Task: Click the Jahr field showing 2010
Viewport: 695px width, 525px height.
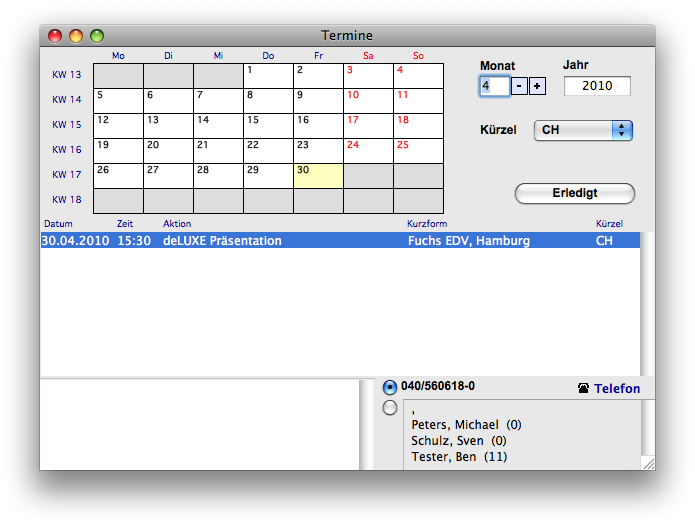Action: [x=597, y=86]
